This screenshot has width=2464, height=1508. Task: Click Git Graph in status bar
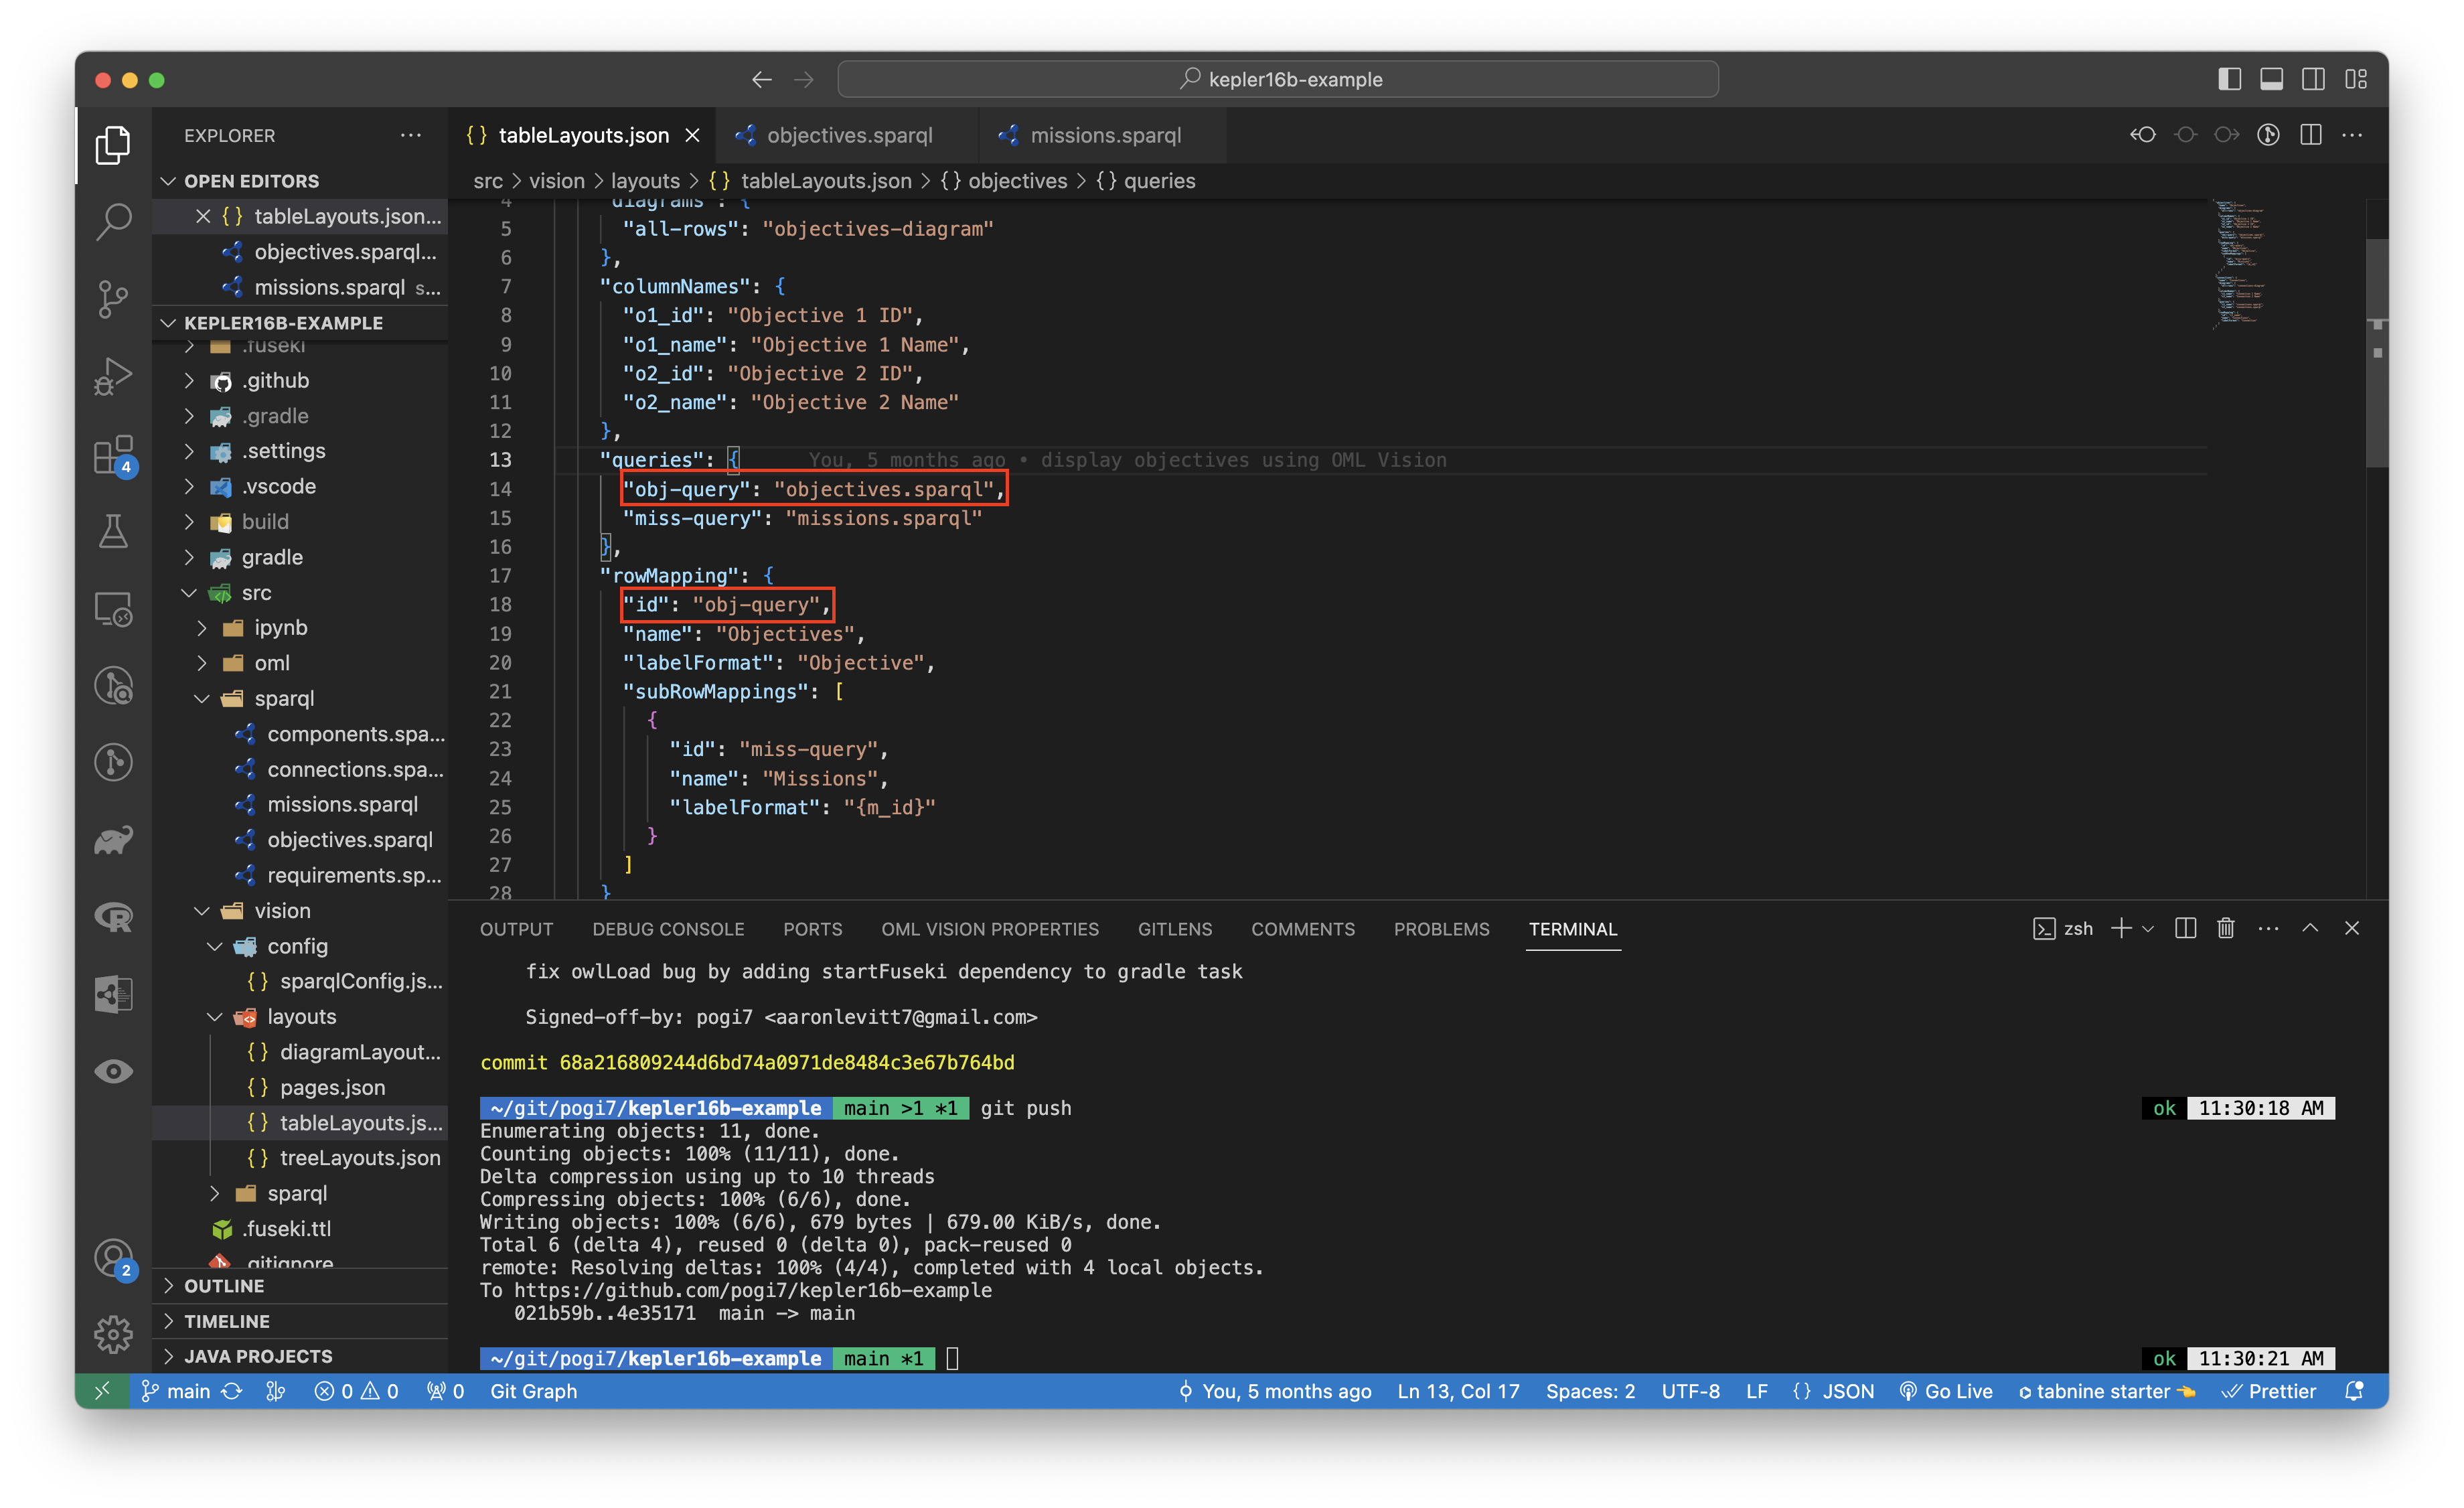pos(533,1391)
